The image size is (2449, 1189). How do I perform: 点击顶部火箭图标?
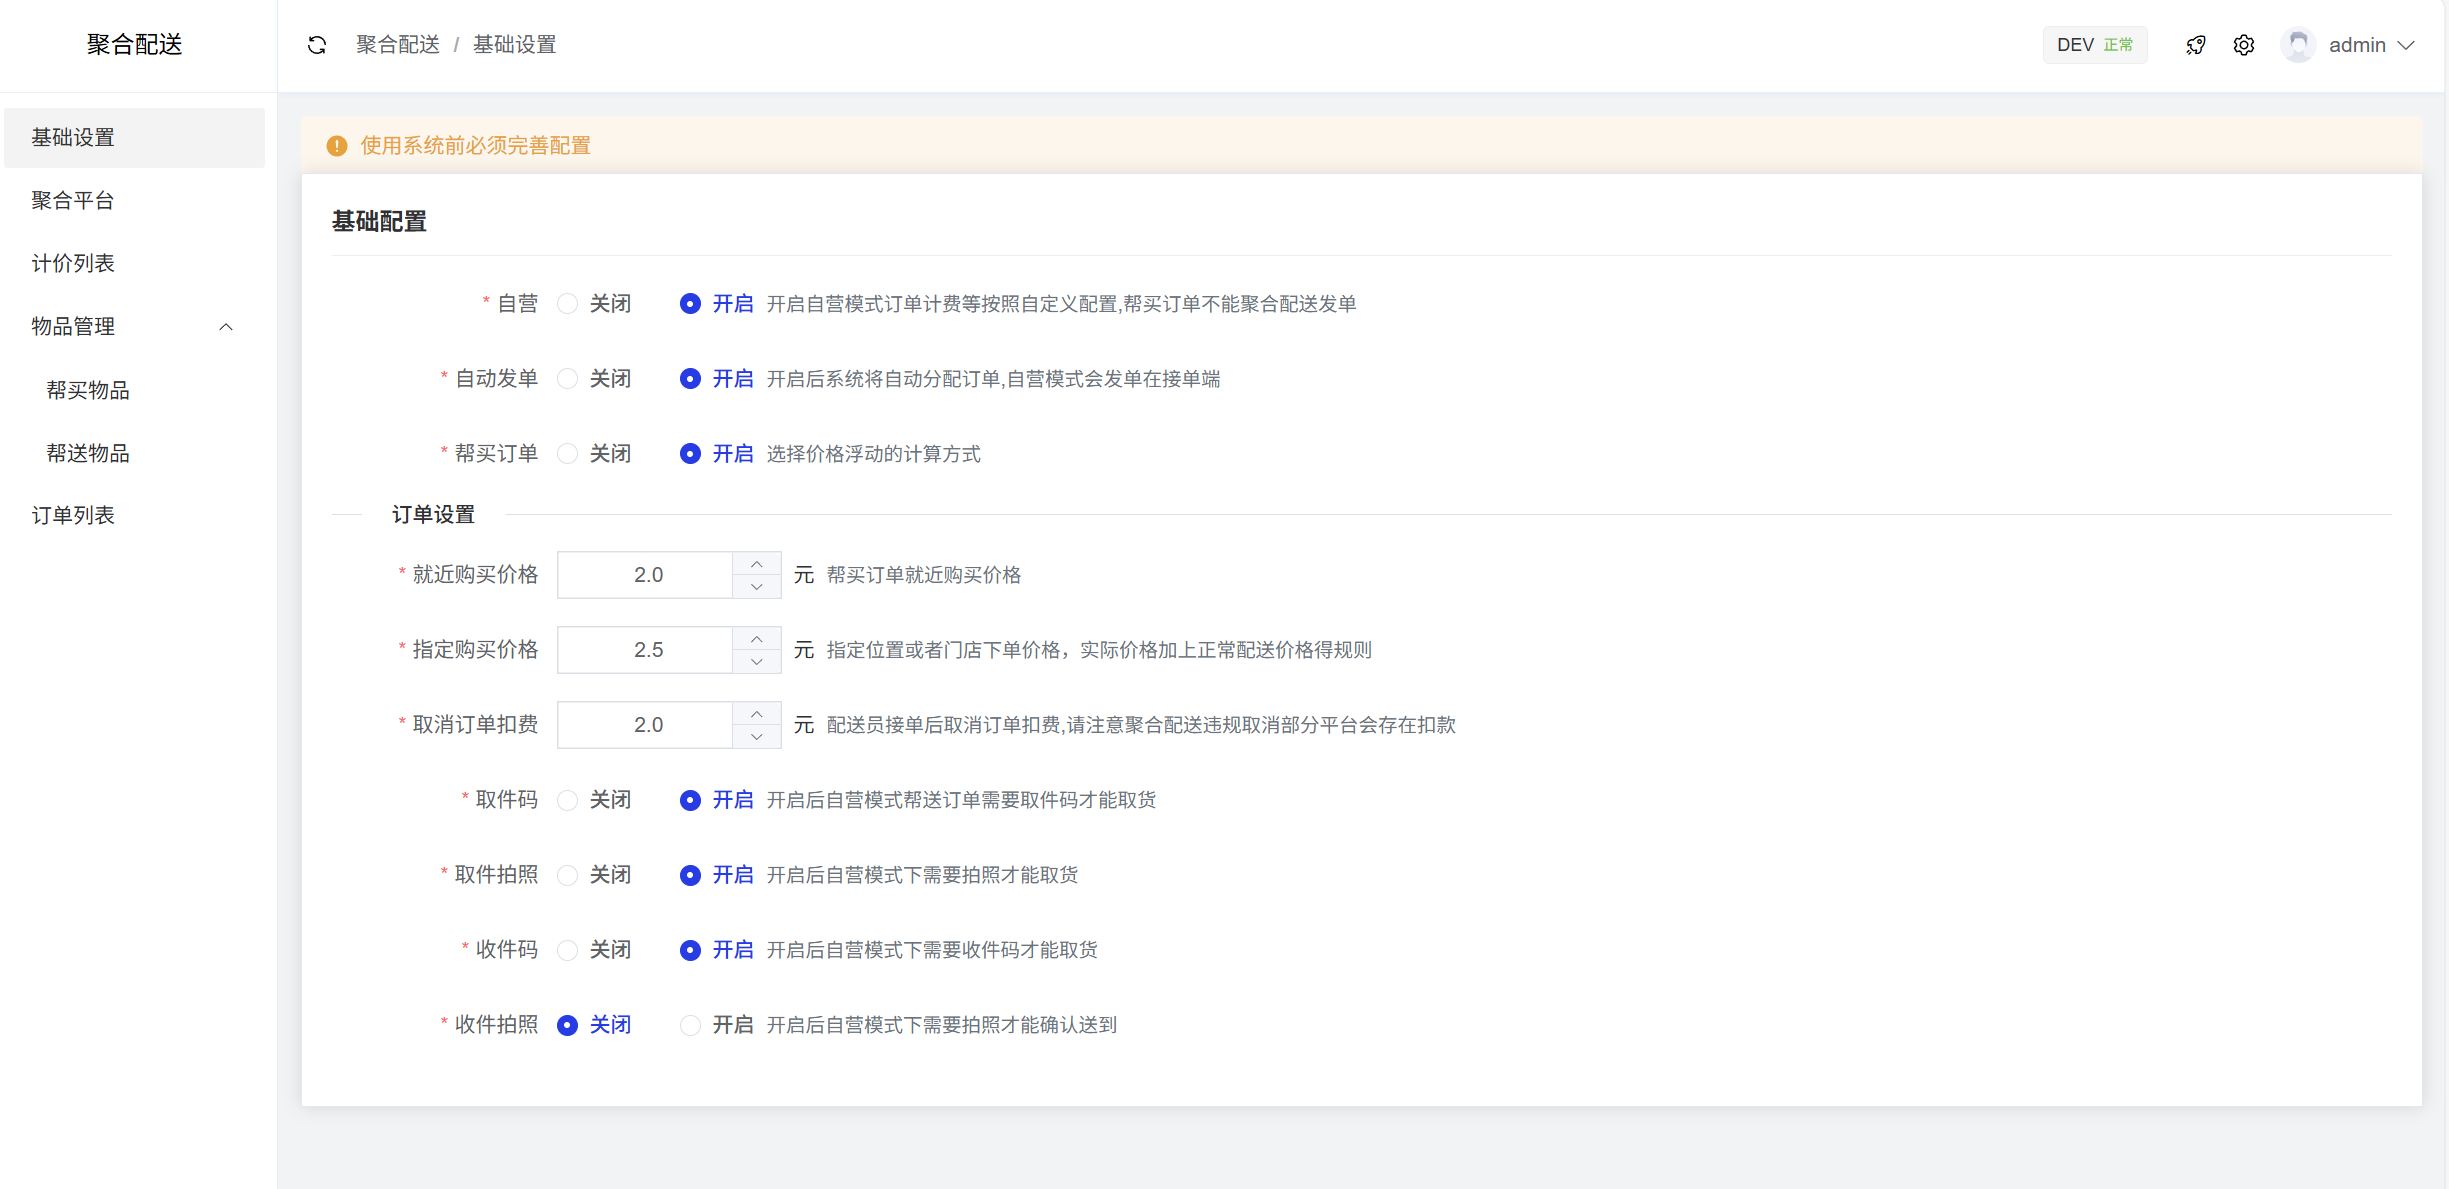click(2196, 45)
